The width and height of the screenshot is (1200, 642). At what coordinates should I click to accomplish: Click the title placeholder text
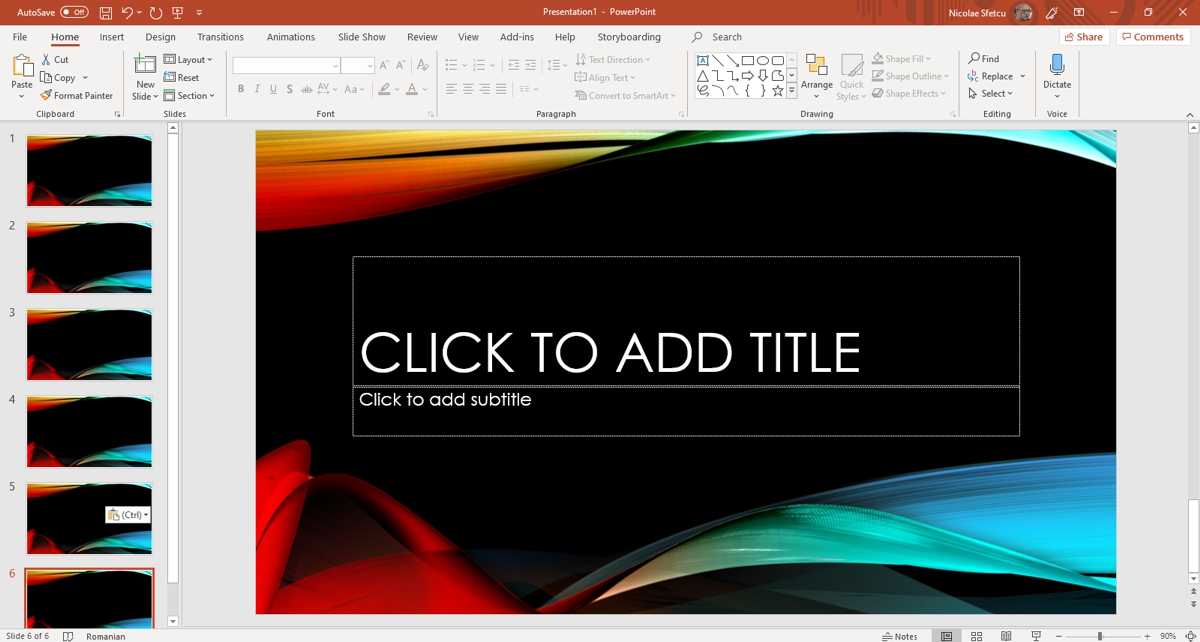coord(610,352)
